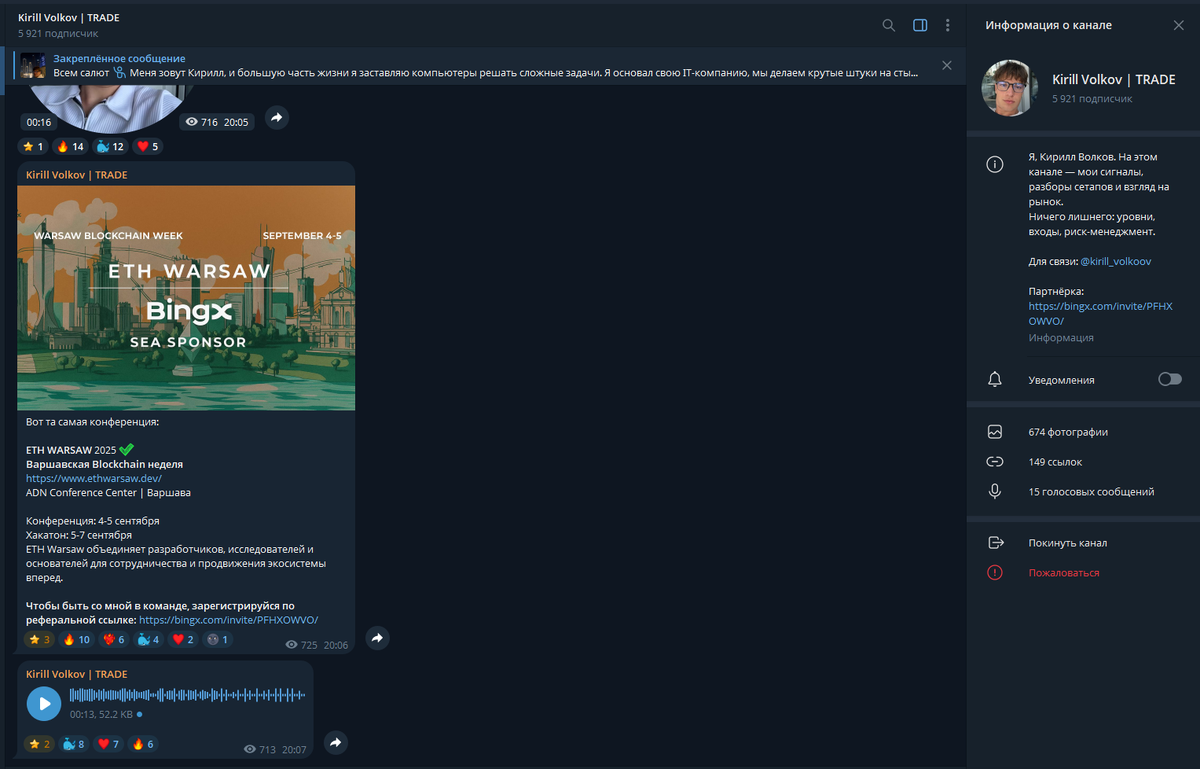The image size is (1200, 769).
Task: Add fire reaction with 14 on video message
Action: (x=70, y=147)
